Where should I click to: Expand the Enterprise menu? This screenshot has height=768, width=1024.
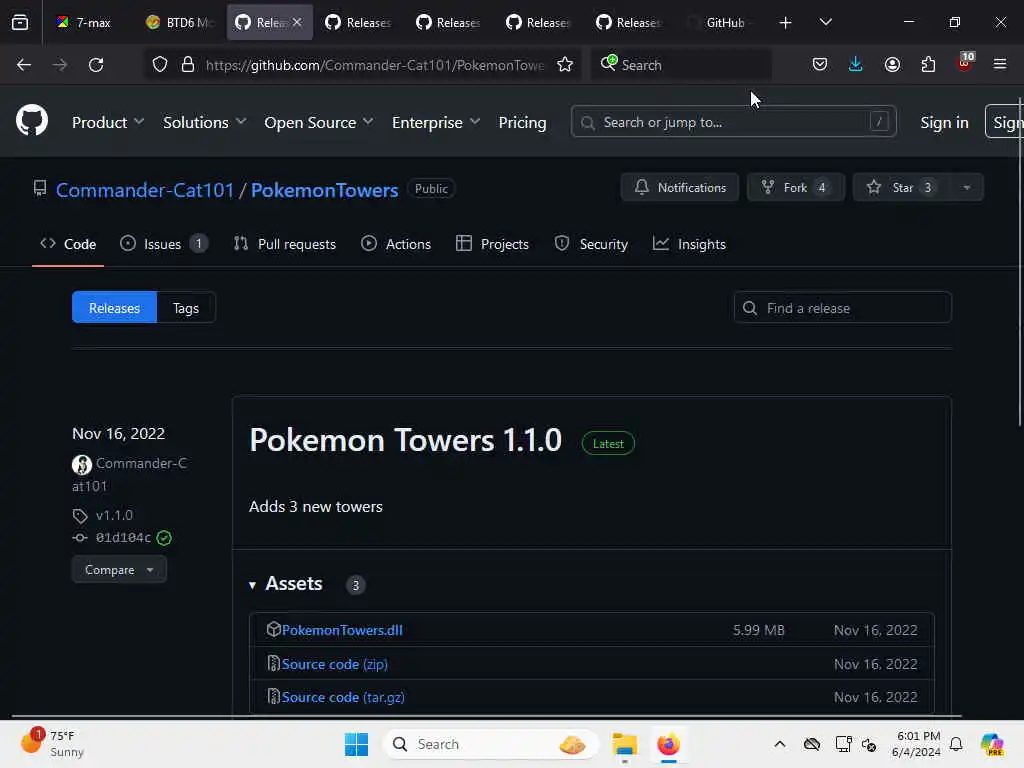436,122
